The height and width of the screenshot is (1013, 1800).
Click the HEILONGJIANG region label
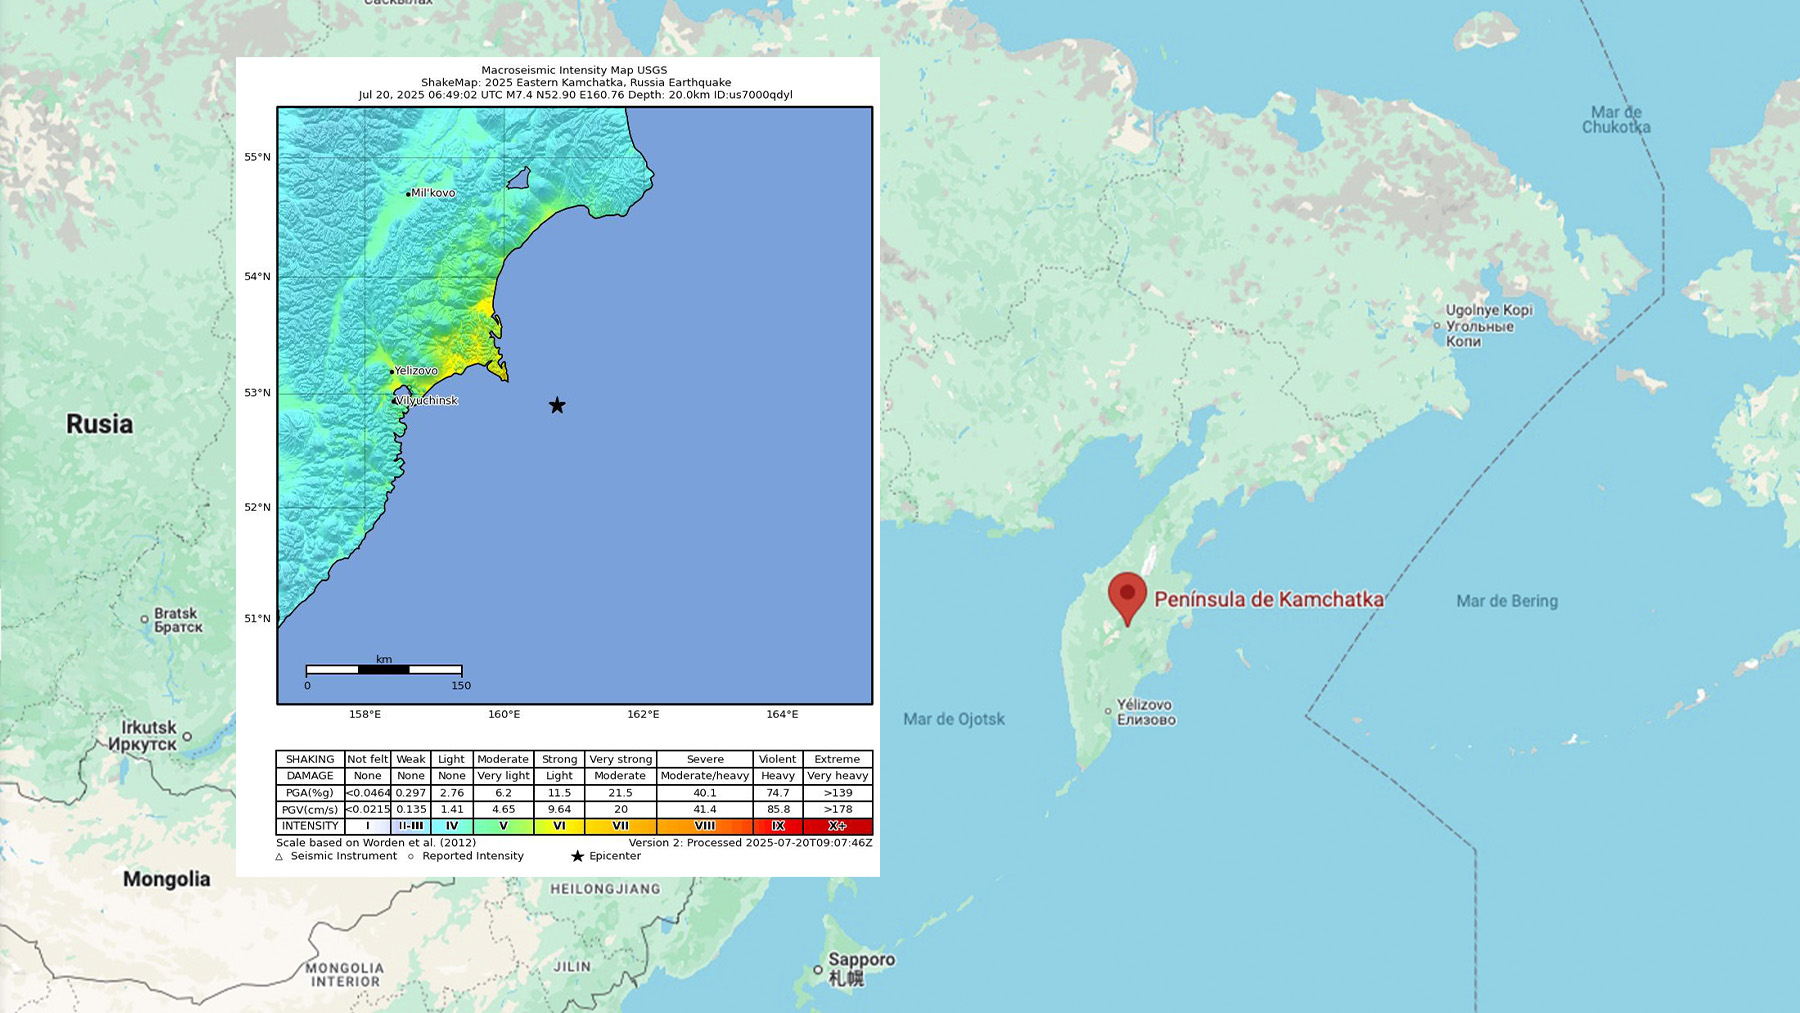tap(605, 889)
